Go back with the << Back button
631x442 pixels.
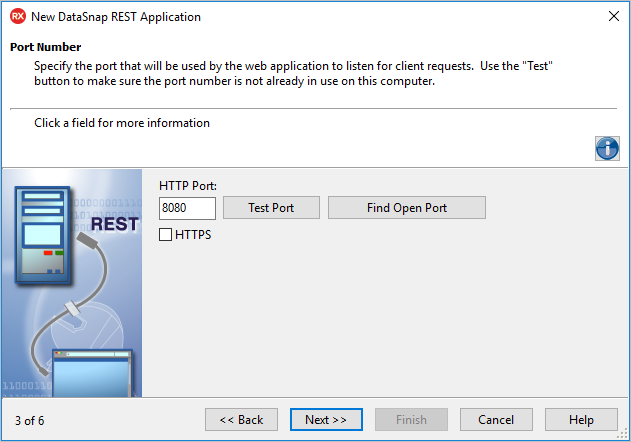(x=241, y=420)
